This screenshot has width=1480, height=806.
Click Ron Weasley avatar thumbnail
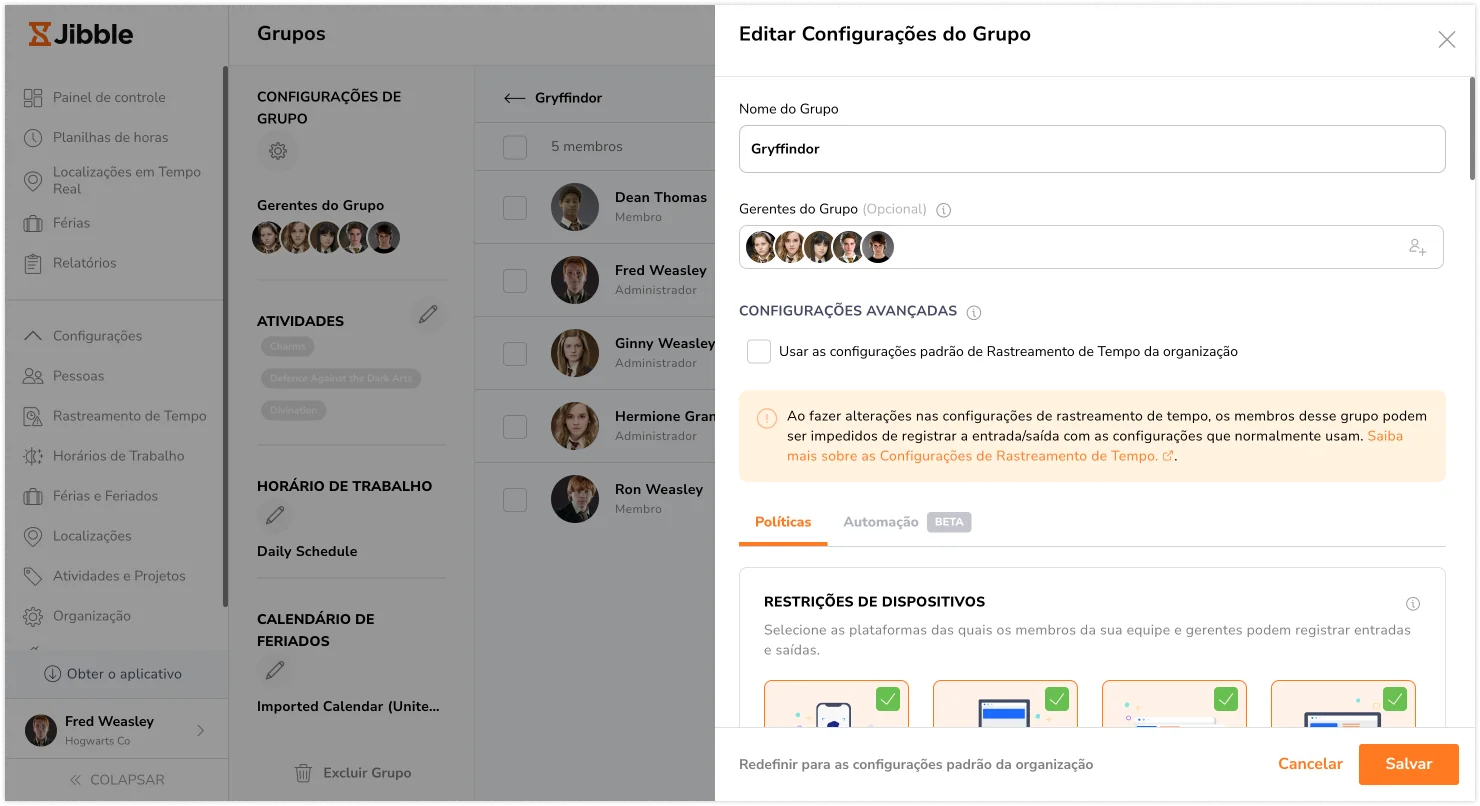575,500
